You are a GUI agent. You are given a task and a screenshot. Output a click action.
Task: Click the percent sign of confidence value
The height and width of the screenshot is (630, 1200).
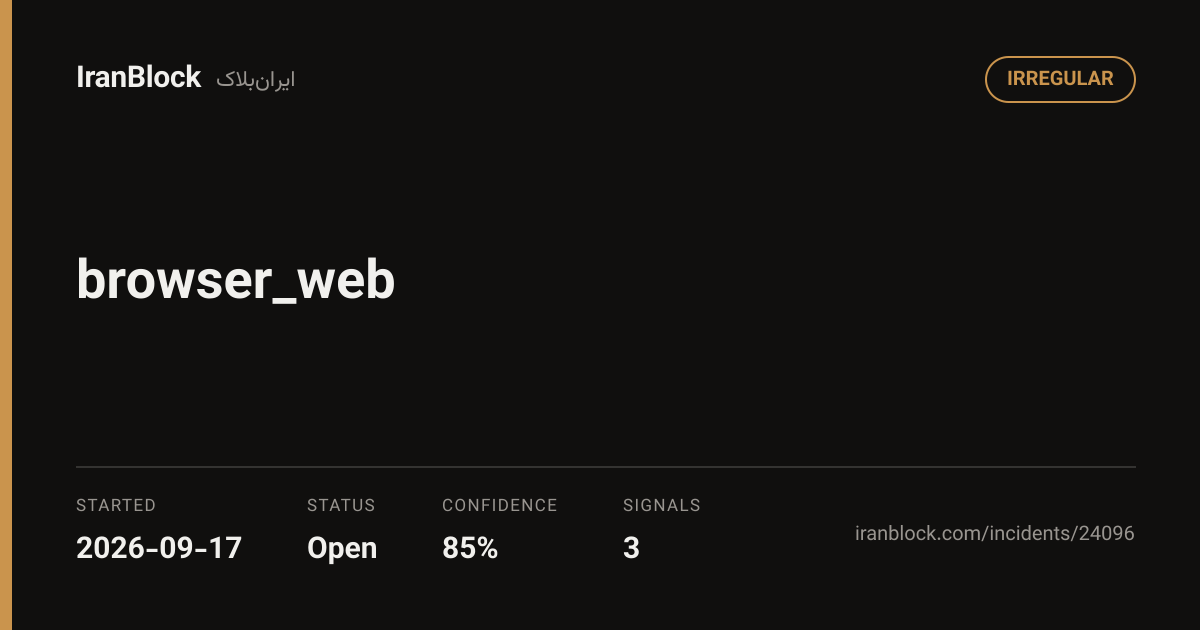[487, 548]
